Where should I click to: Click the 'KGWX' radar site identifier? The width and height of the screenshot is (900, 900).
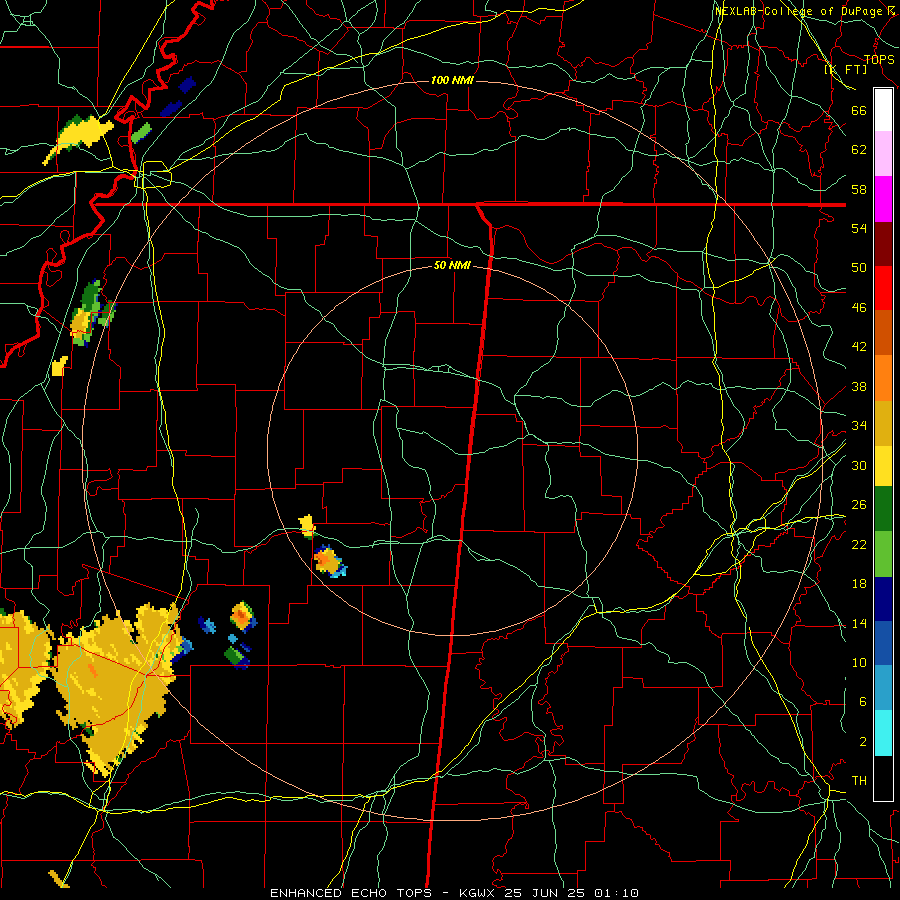click(479, 893)
